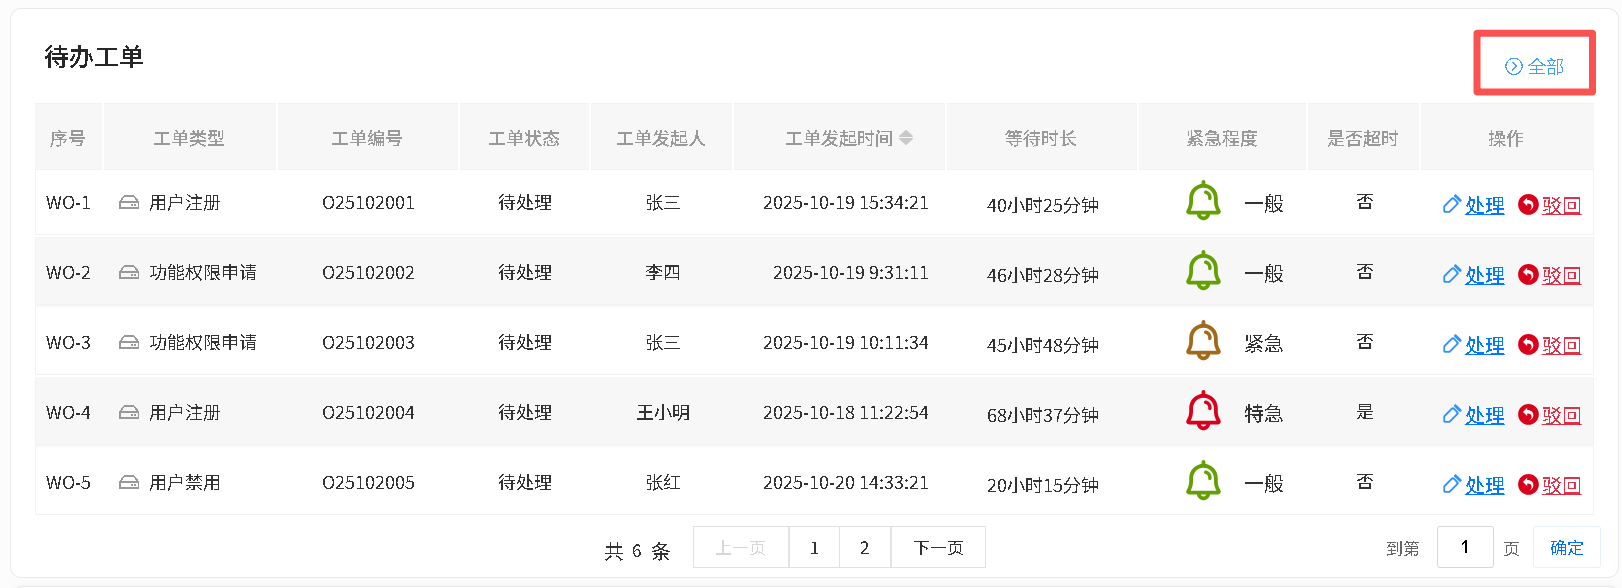1622x588 pixels.
Task: Select work order number O25102003
Action: [368, 343]
